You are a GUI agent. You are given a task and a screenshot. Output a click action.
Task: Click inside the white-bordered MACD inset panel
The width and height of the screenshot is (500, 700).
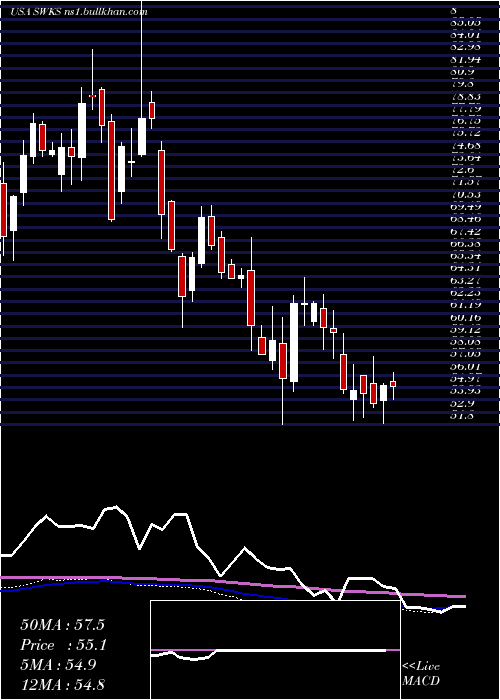pos(275,650)
